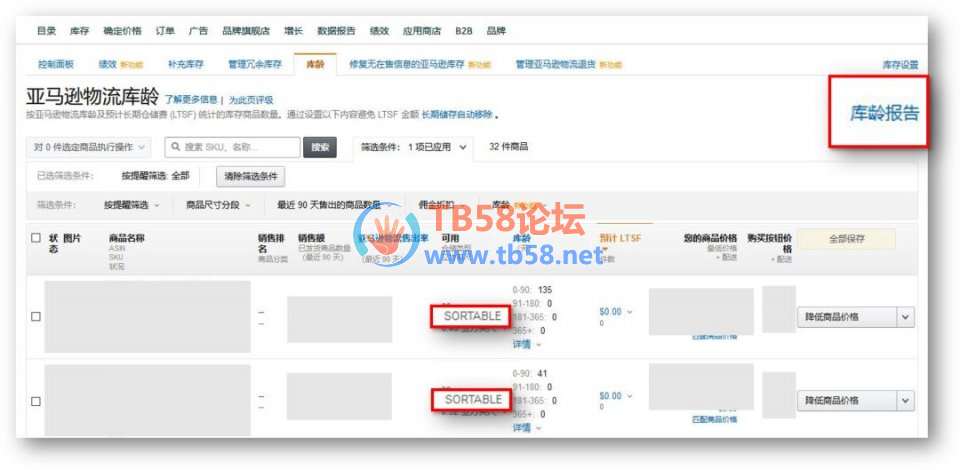Sort by 销售额 column header
Viewport: 960px width, 470px height.
(x=311, y=237)
